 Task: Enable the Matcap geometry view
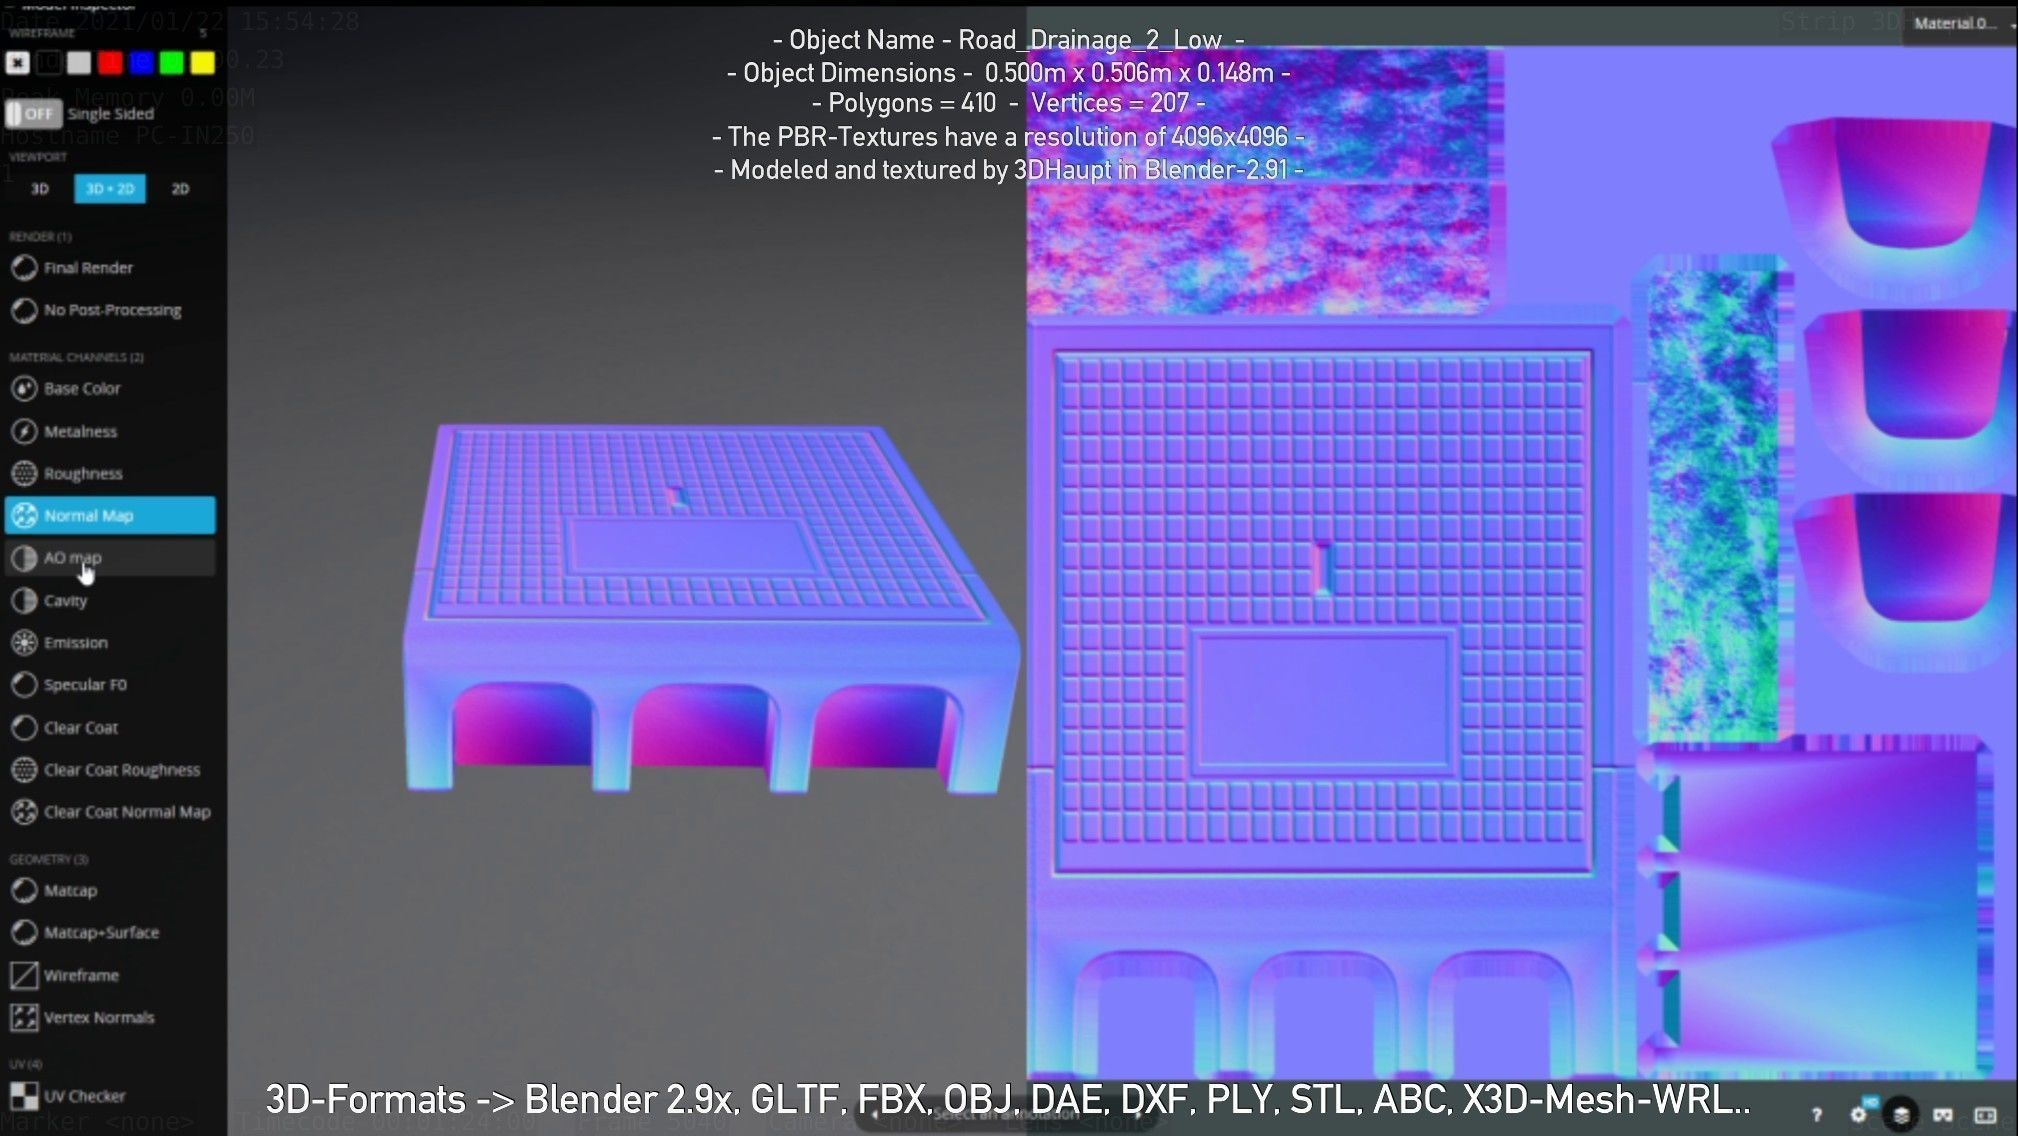(70, 891)
